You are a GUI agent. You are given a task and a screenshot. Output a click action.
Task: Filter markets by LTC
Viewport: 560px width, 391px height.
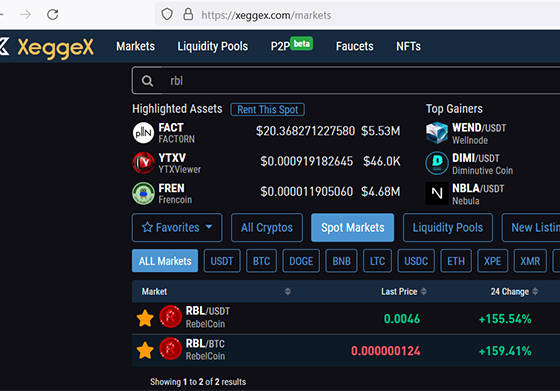[378, 261]
